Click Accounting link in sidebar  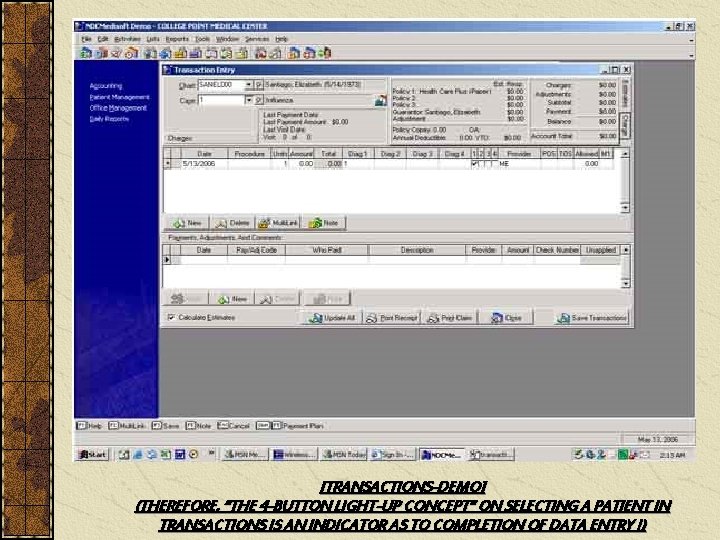point(106,86)
